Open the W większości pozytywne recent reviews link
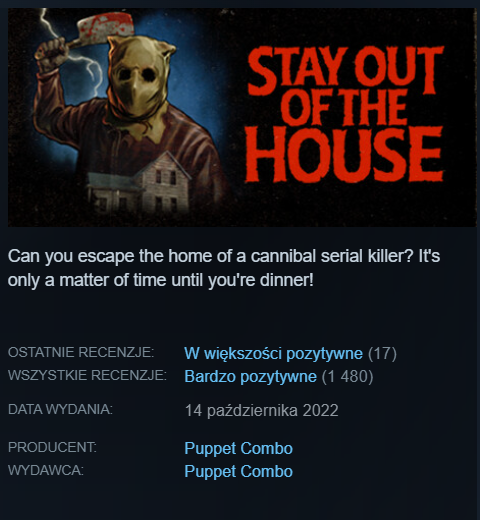Screen dimensions: 480x520 273,353
